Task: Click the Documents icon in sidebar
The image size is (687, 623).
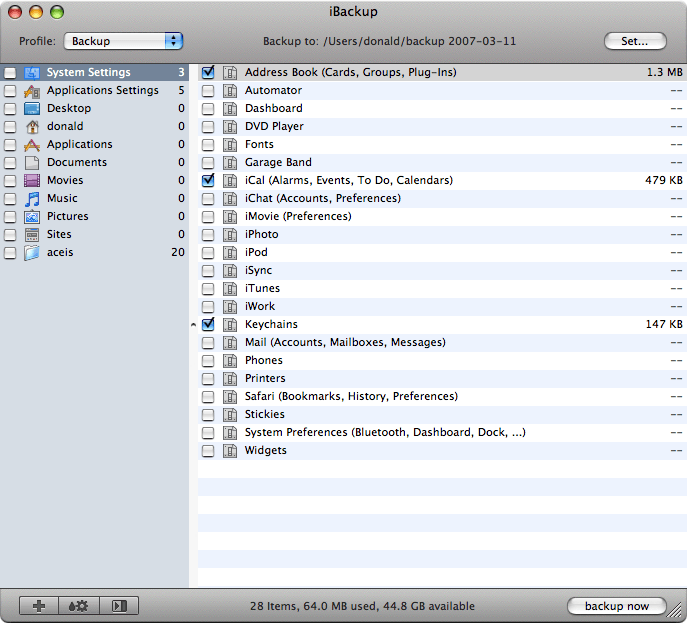Action: [x=32, y=163]
